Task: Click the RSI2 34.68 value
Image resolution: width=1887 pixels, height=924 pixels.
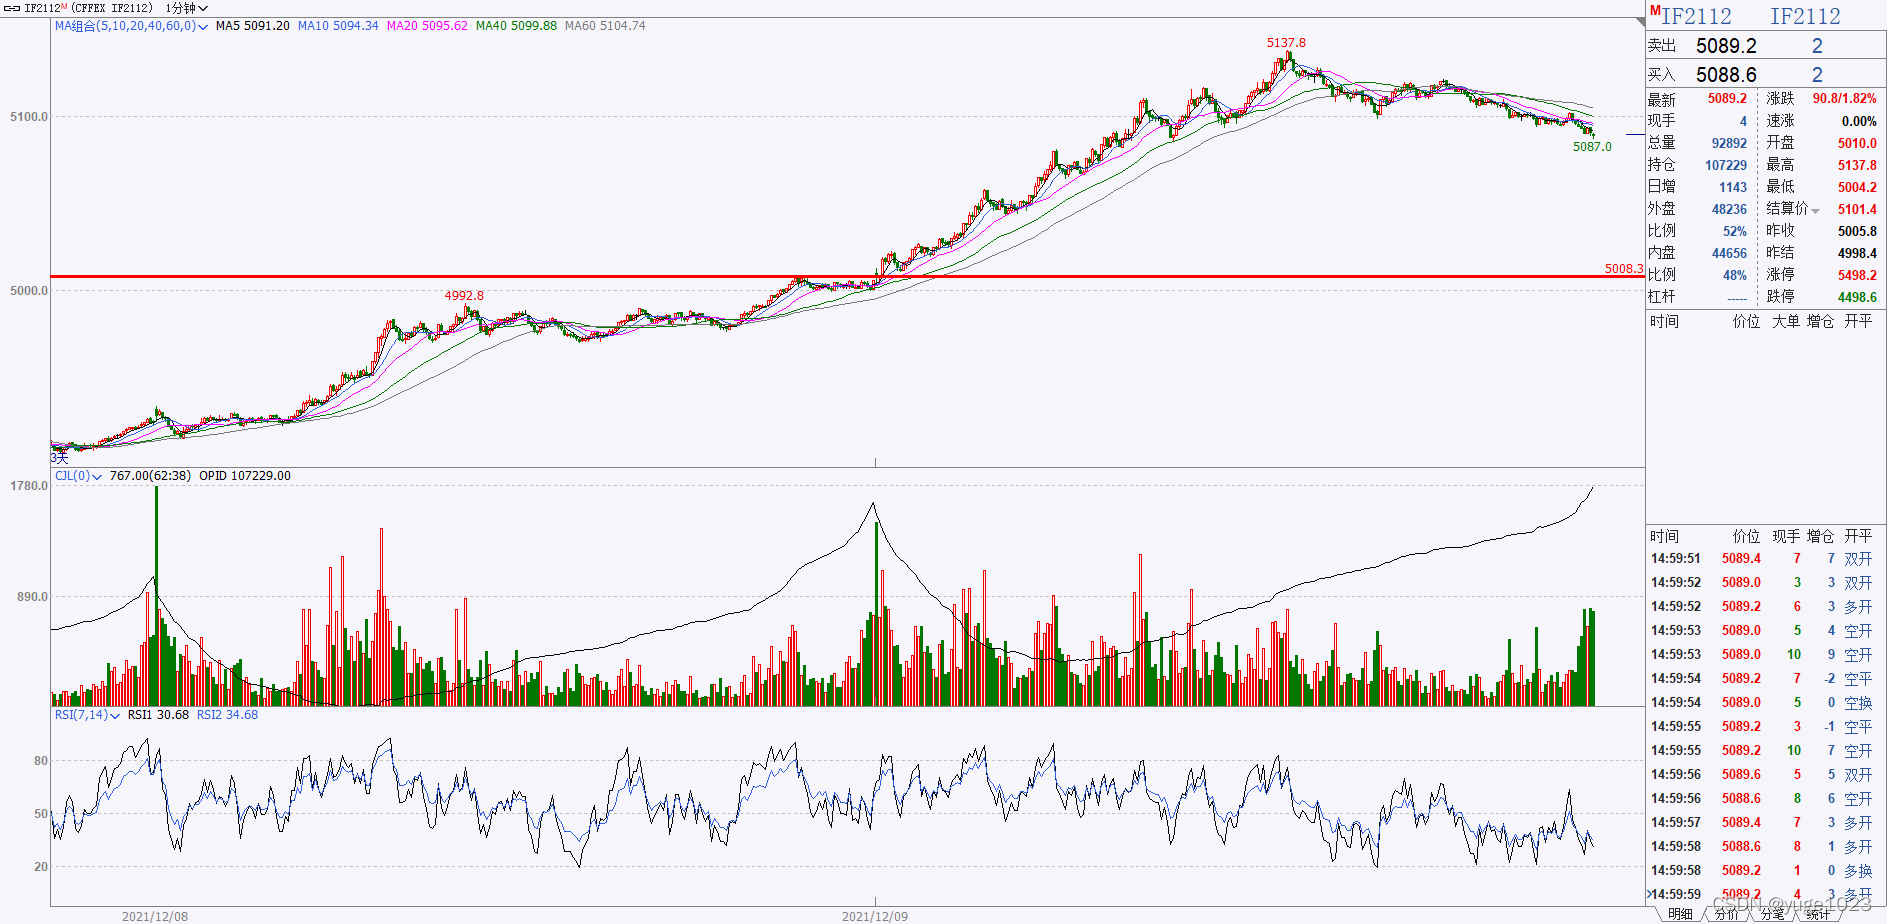Action: click(x=227, y=715)
